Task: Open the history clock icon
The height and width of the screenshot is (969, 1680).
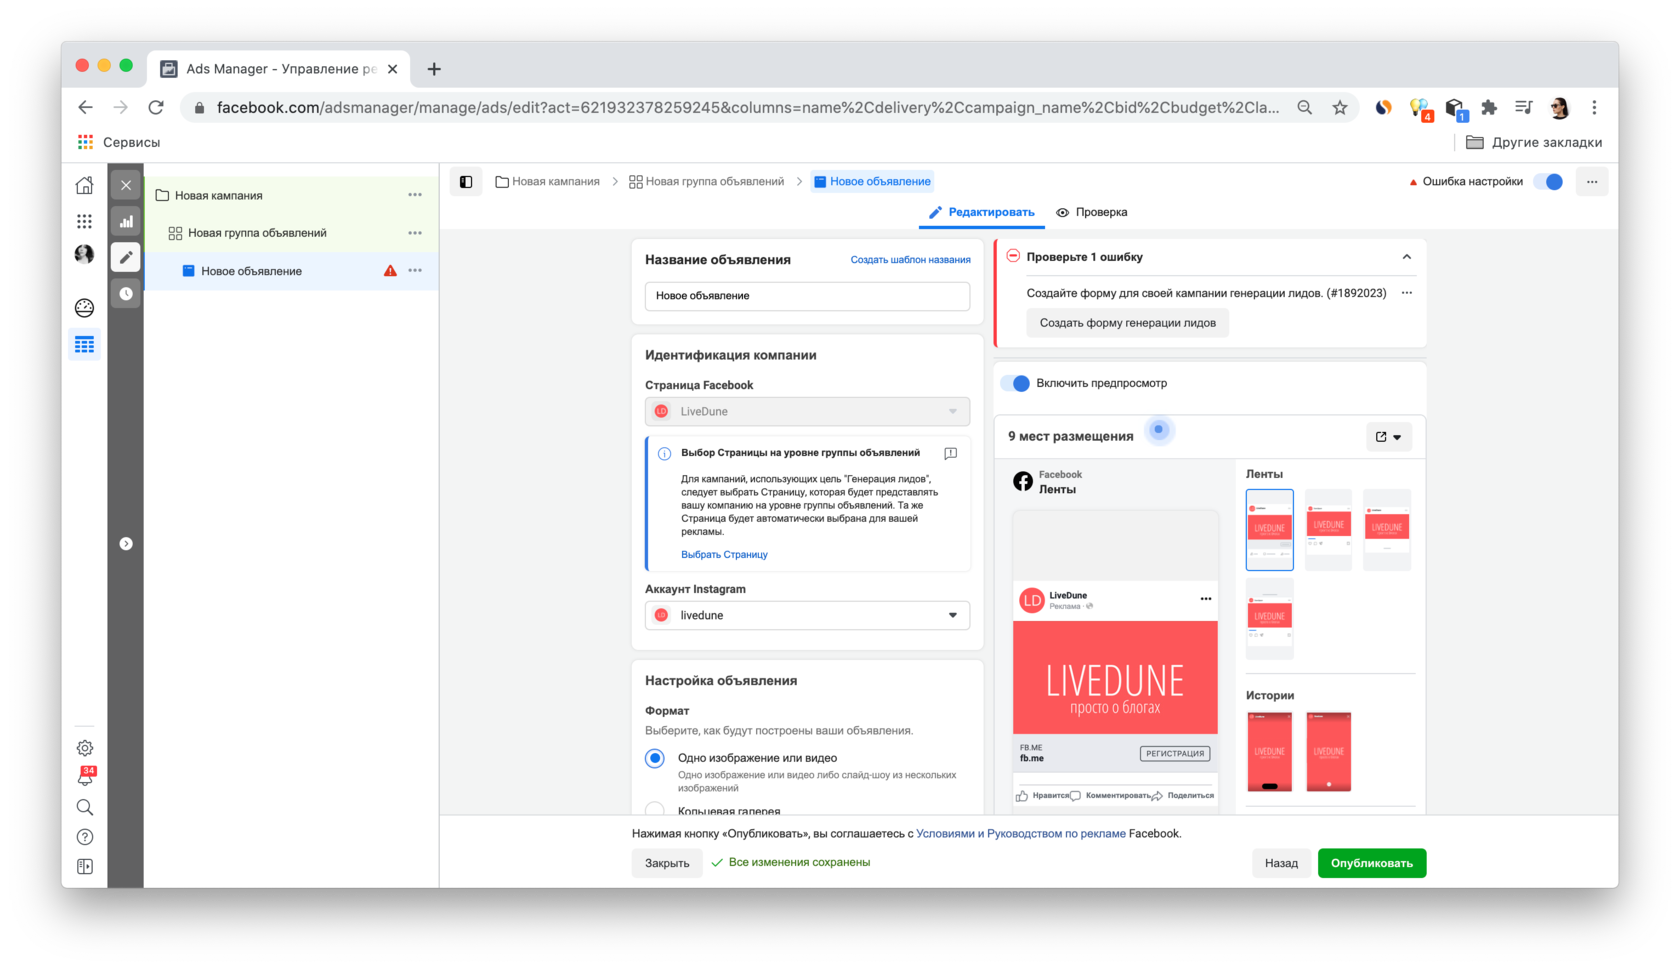Action: [126, 294]
